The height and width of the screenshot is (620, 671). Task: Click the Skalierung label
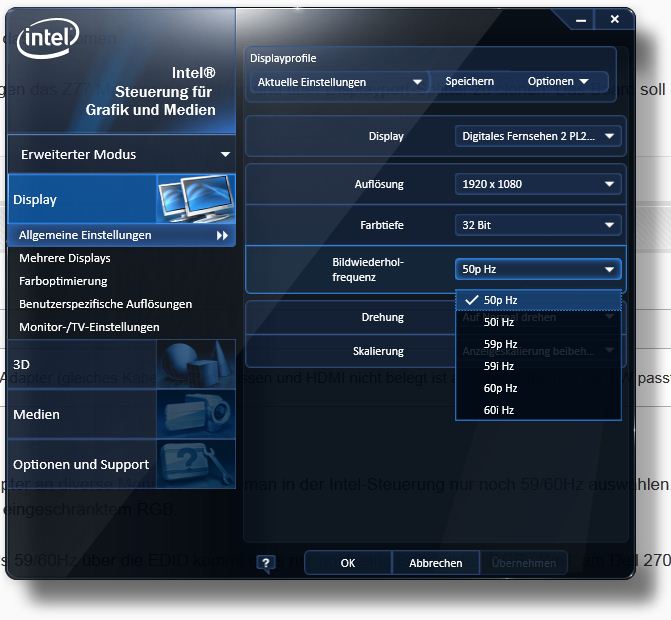[x=378, y=351]
